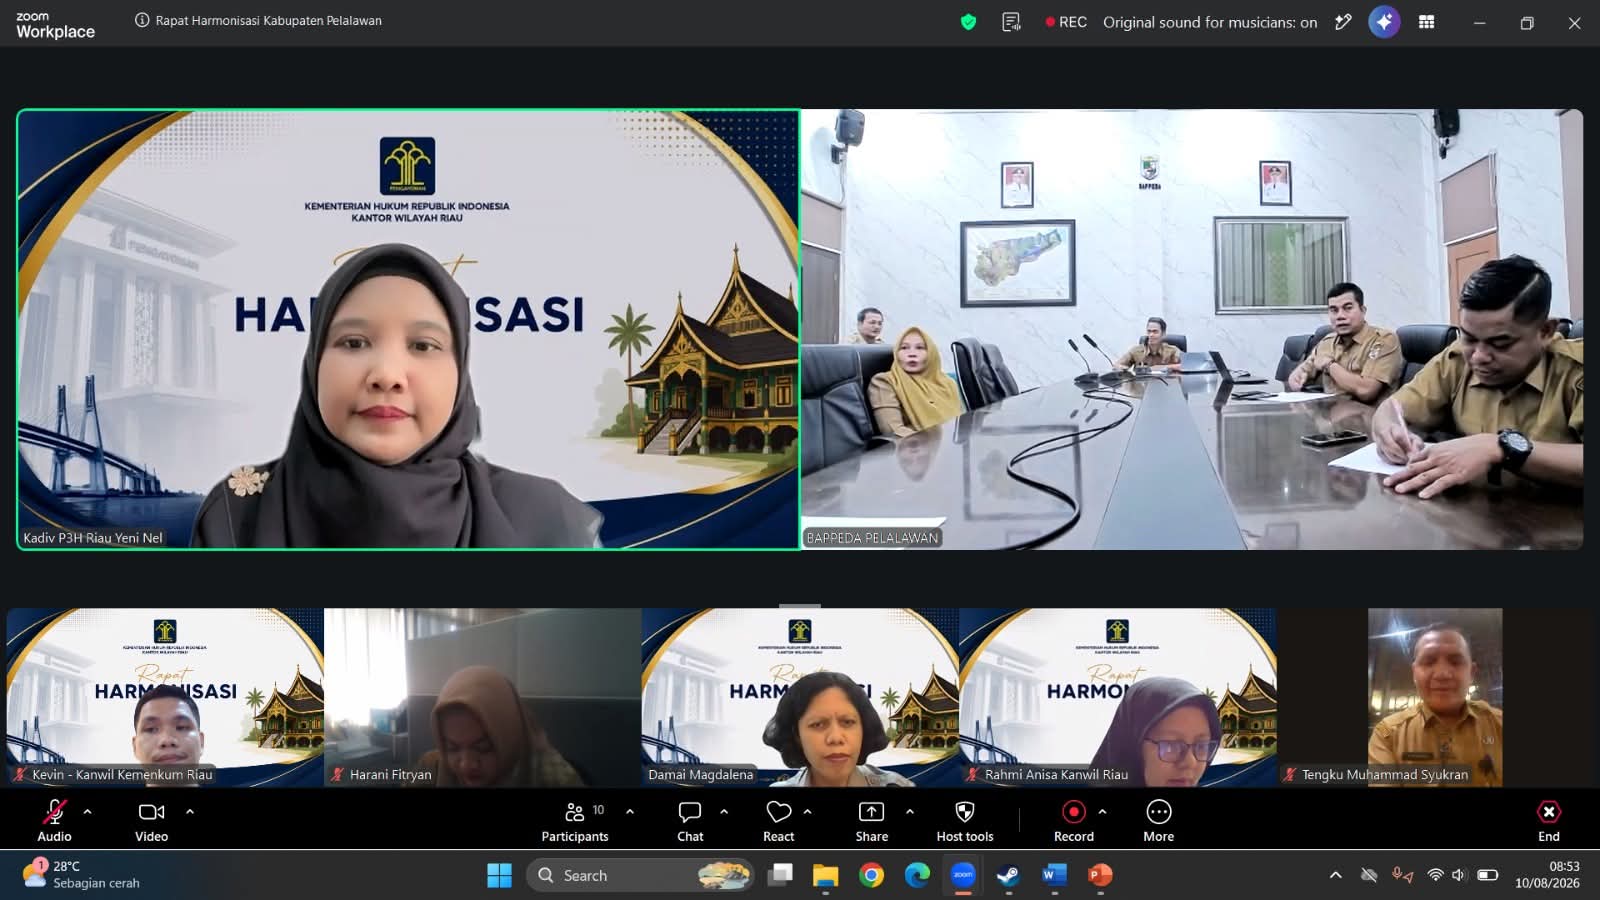Expand record options caret
Image resolution: width=1600 pixels, height=900 pixels.
[x=1103, y=812]
